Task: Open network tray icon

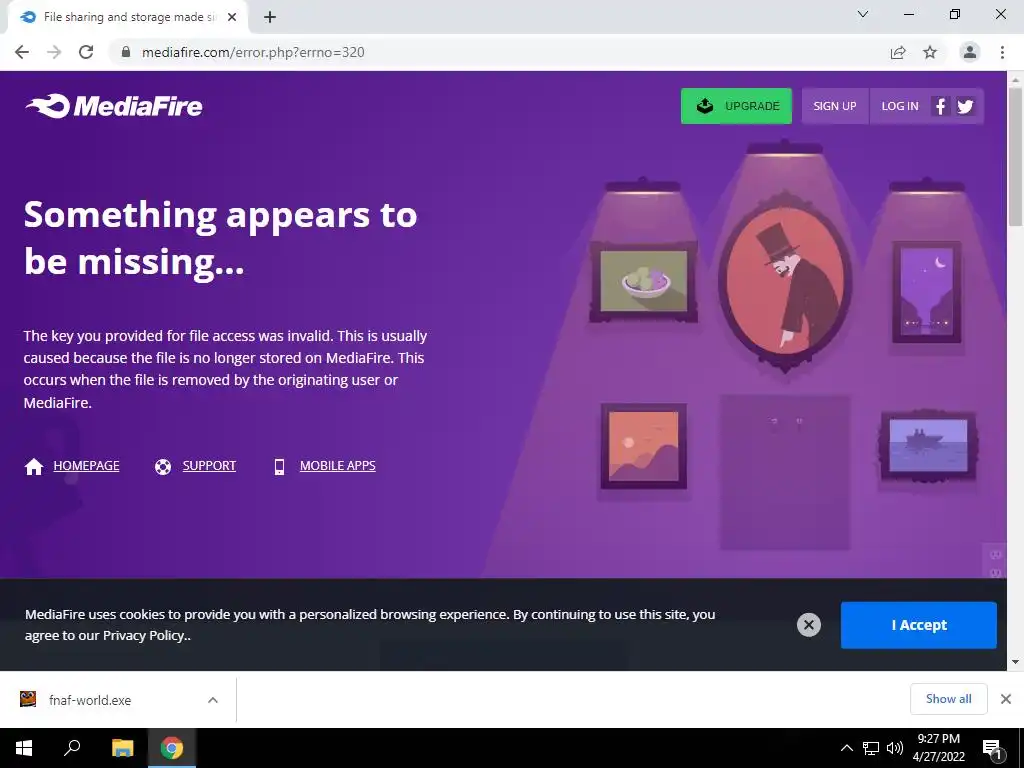Action: point(871,748)
